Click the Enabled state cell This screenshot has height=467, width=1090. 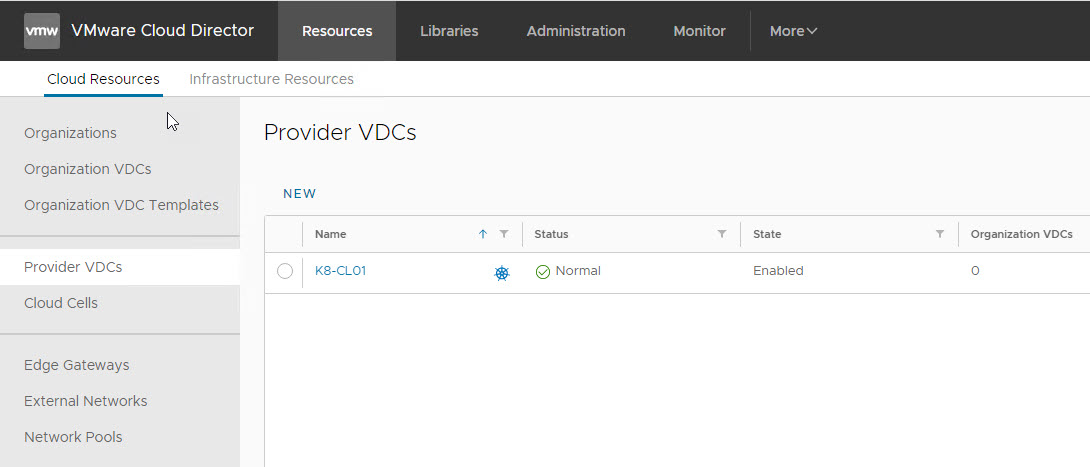779,271
